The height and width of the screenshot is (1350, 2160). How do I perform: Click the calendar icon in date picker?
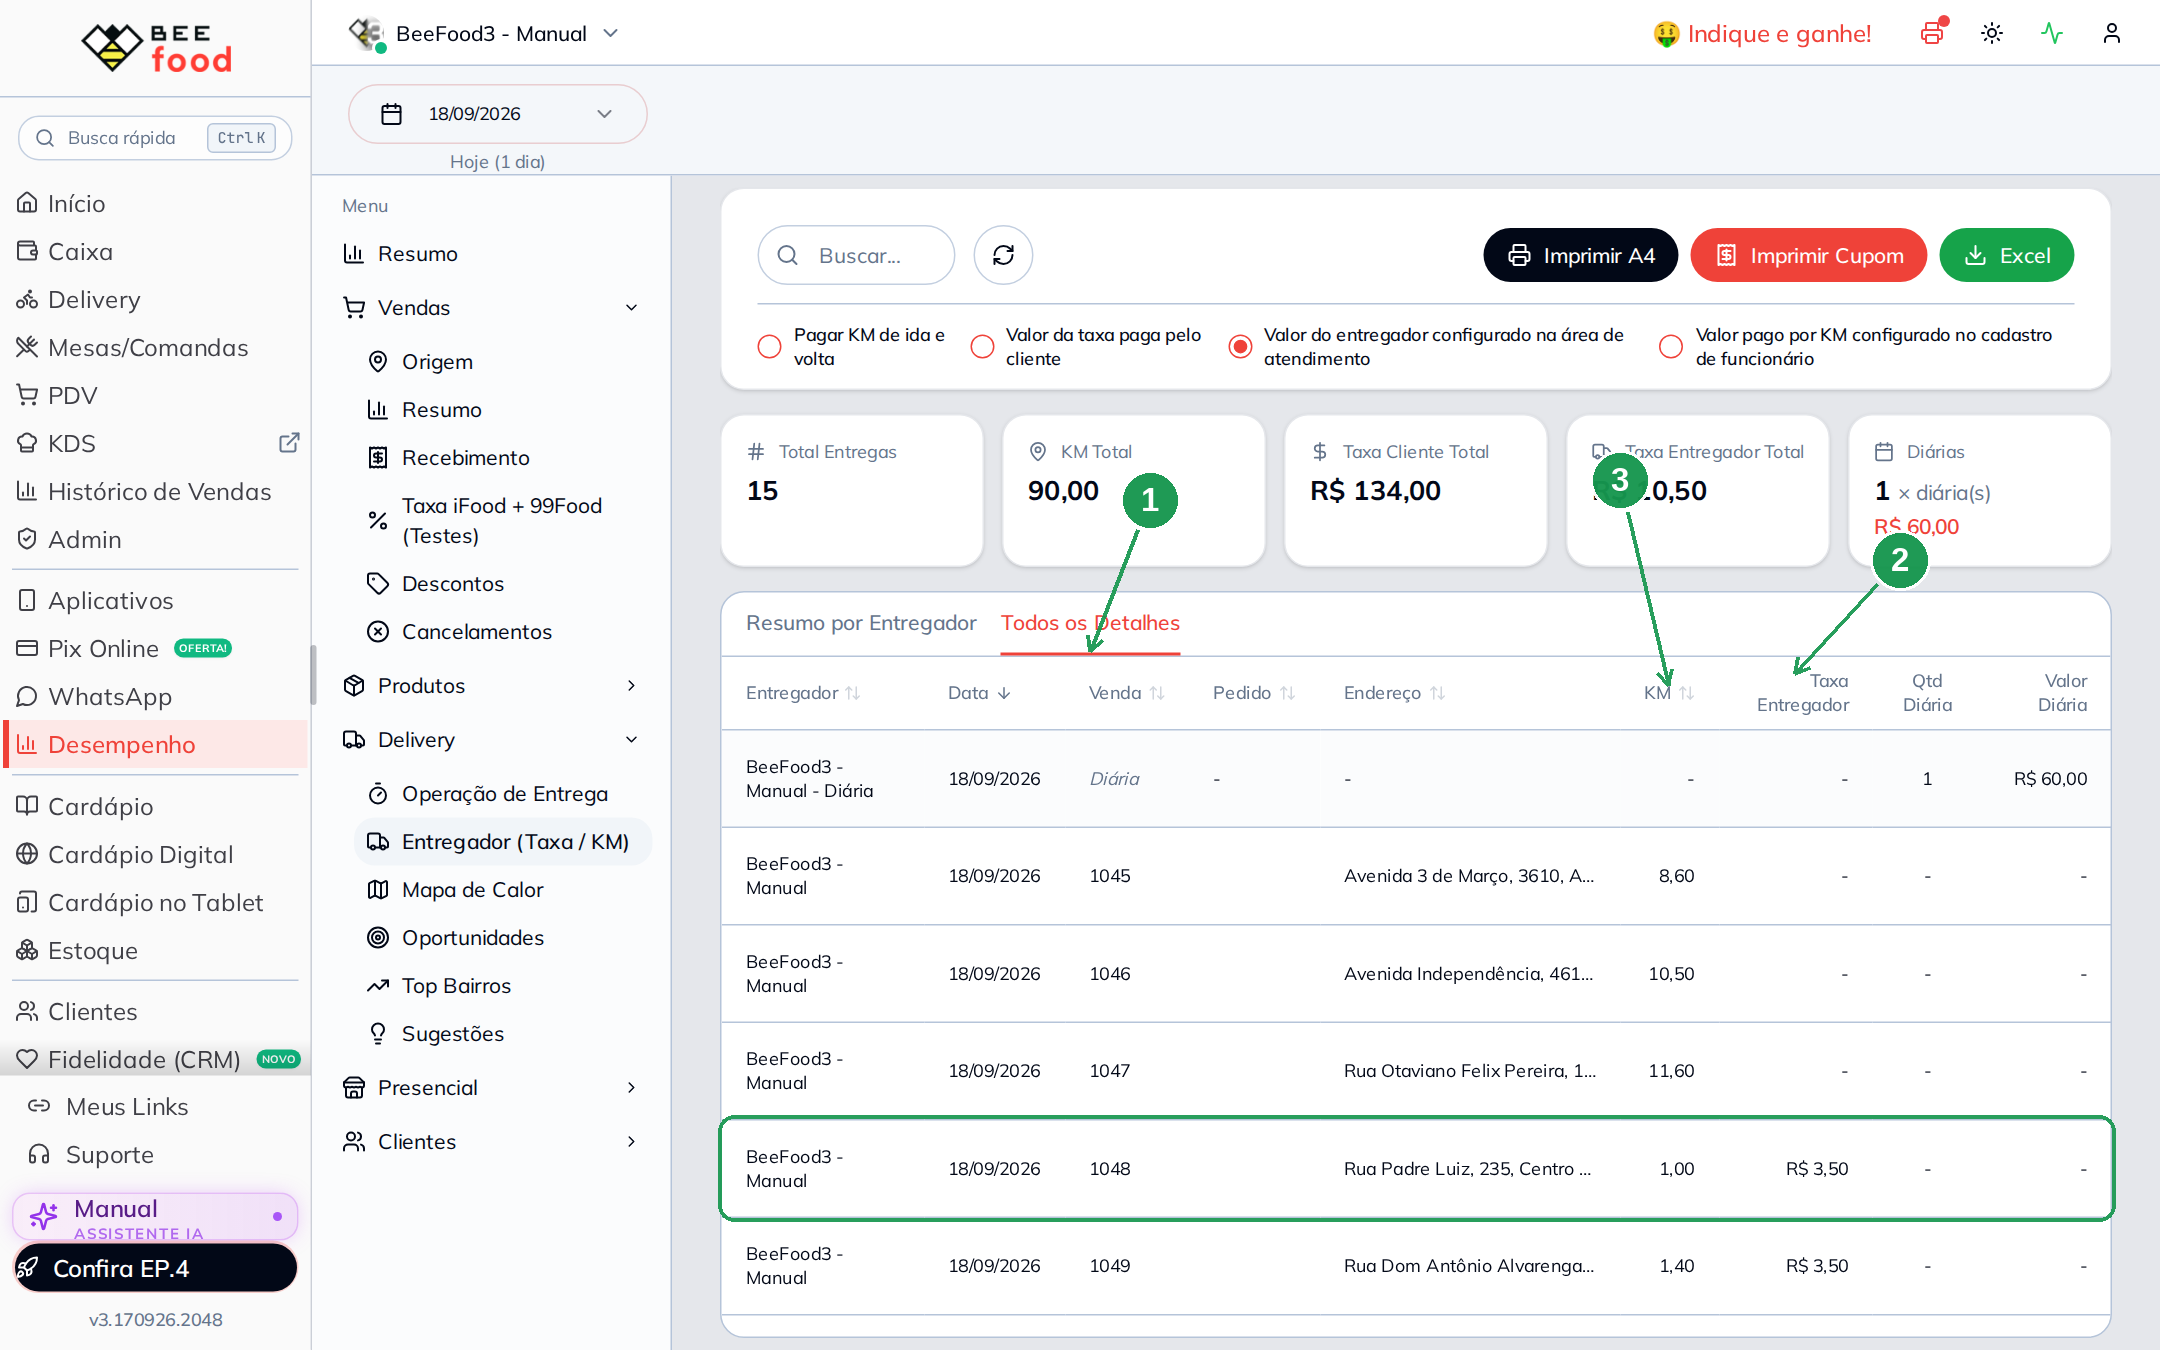pyautogui.click(x=392, y=114)
